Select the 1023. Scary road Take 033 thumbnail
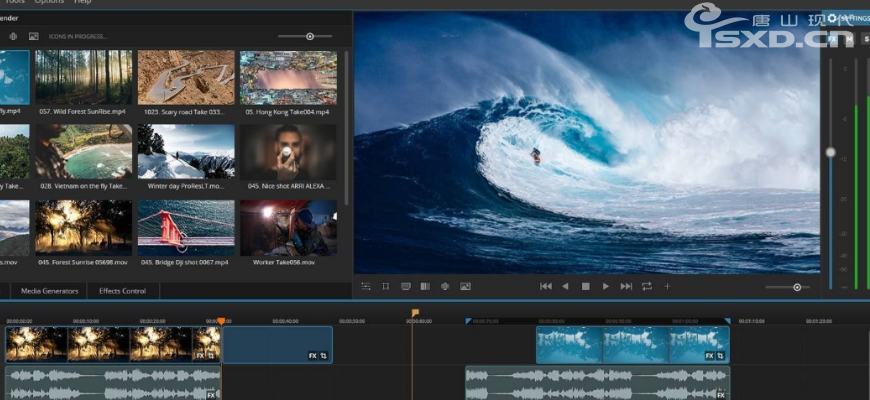The image size is (870, 400). coord(186,77)
